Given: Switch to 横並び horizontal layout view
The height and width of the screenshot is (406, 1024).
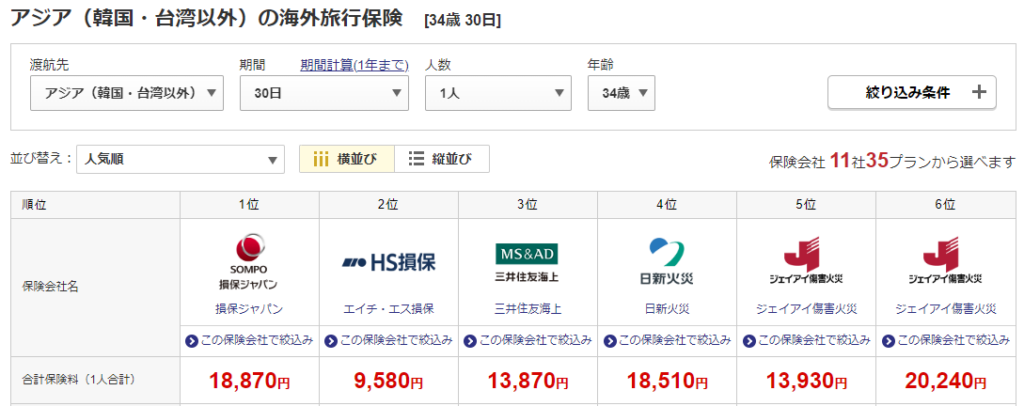Looking at the screenshot, I should 347,159.
